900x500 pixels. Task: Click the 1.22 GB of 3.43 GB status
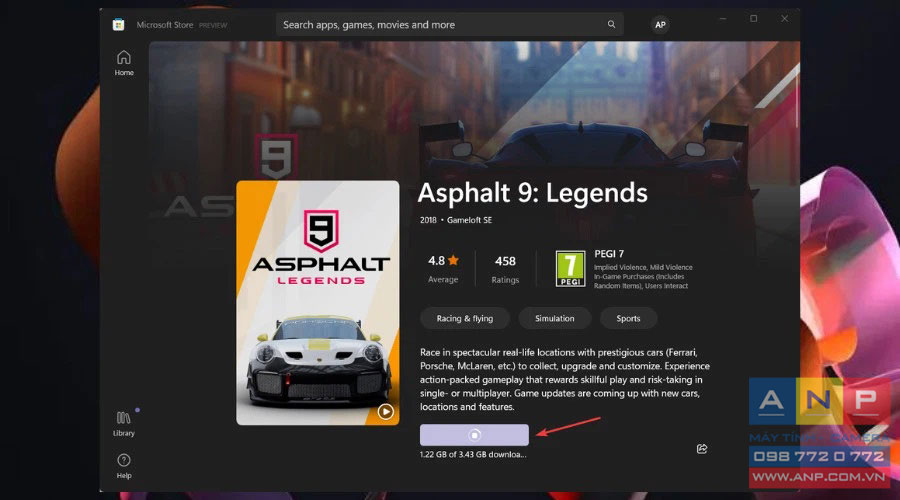tap(473, 455)
